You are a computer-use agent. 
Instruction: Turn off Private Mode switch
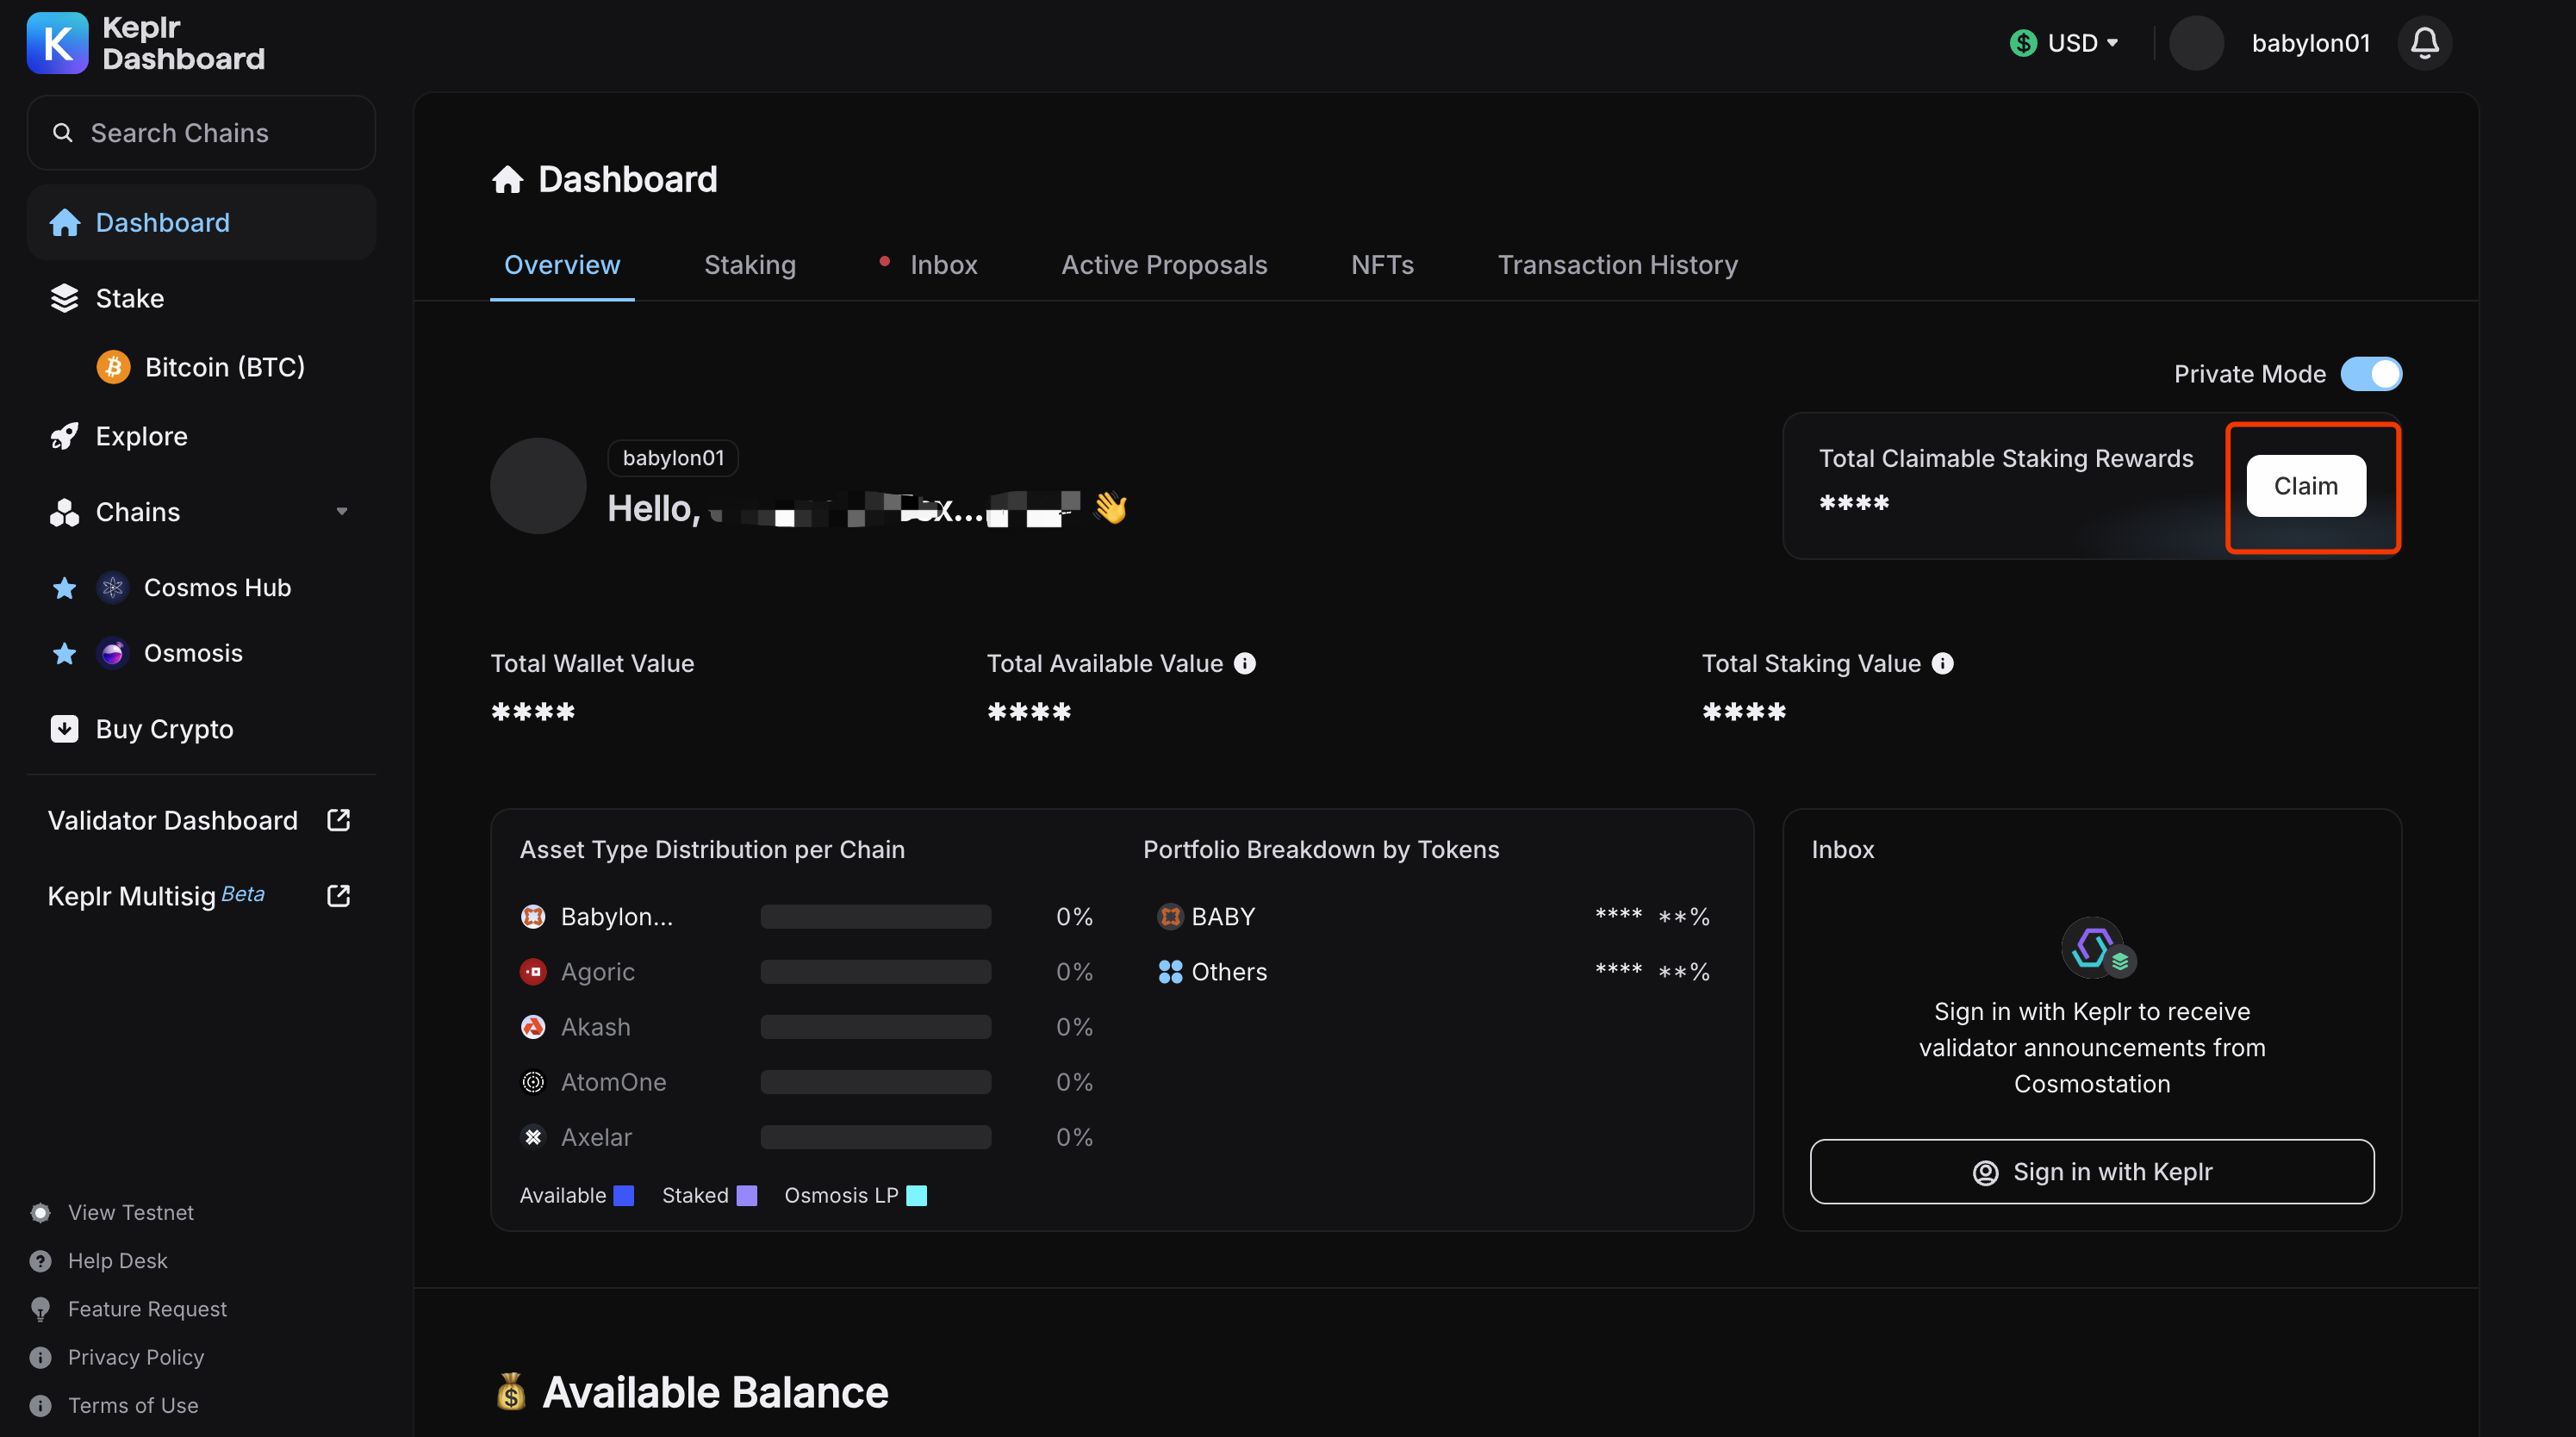(x=2371, y=374)
